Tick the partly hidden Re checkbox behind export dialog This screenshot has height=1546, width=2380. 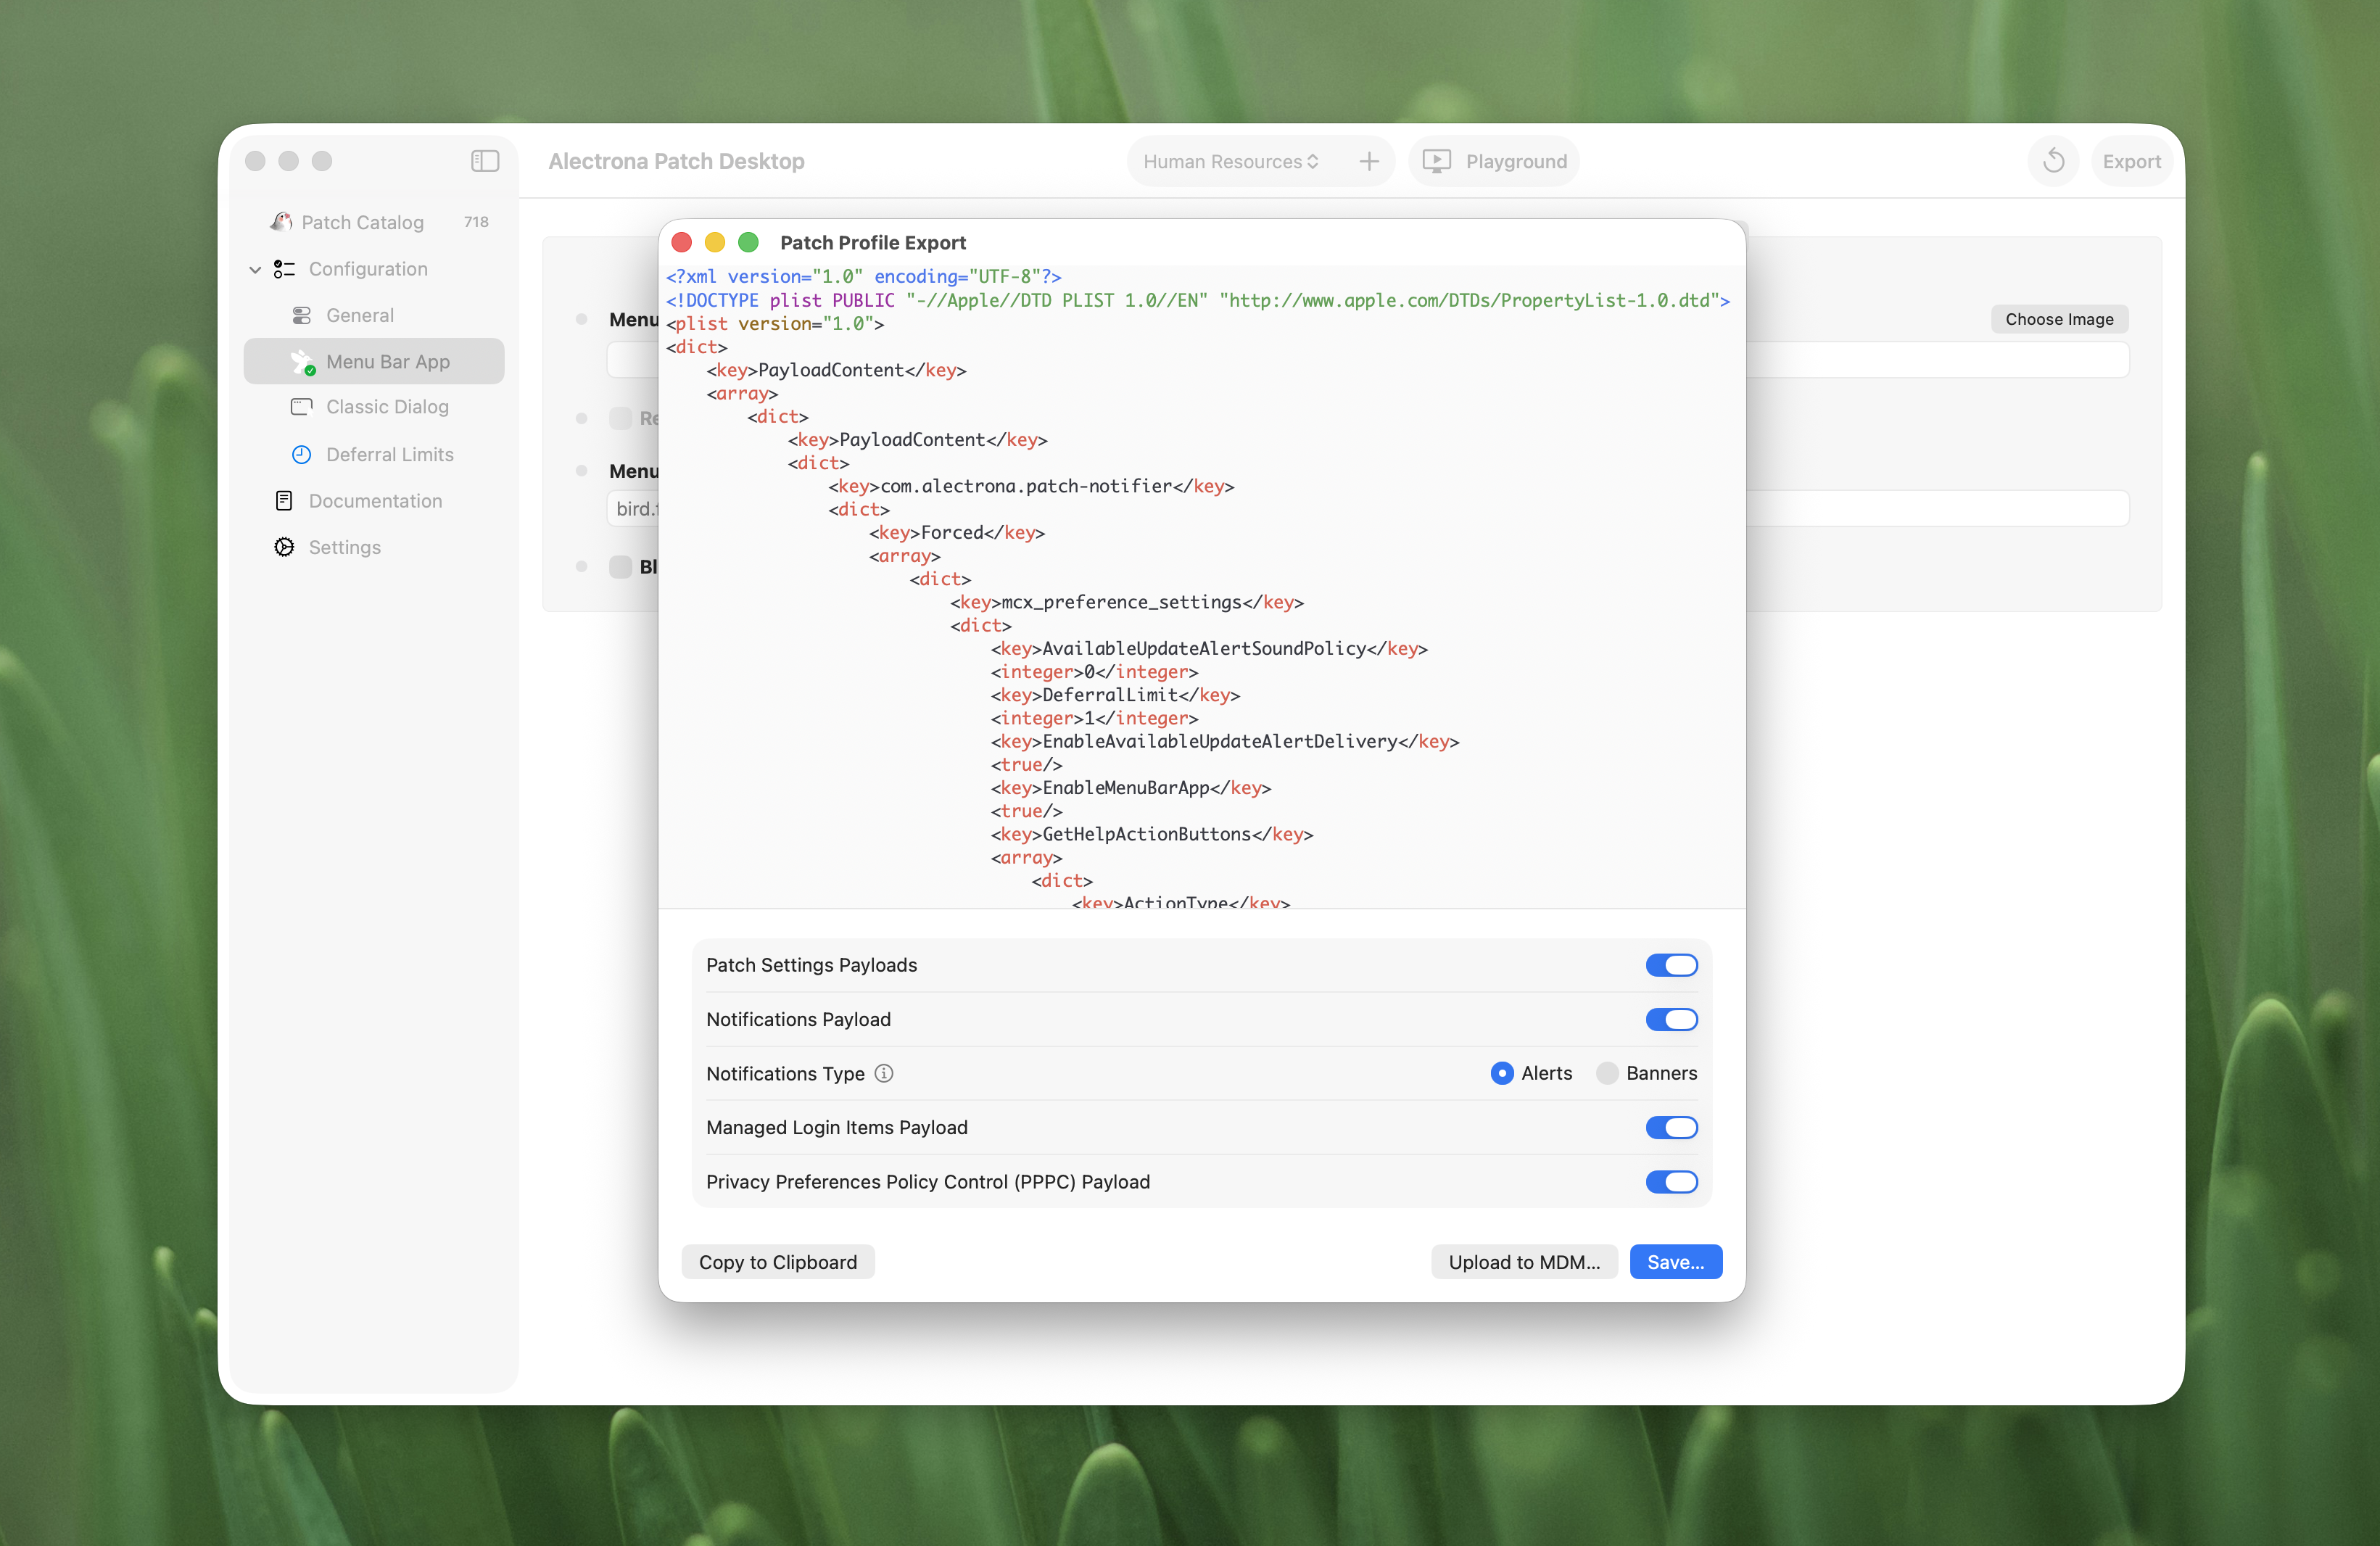coord(621,418)
